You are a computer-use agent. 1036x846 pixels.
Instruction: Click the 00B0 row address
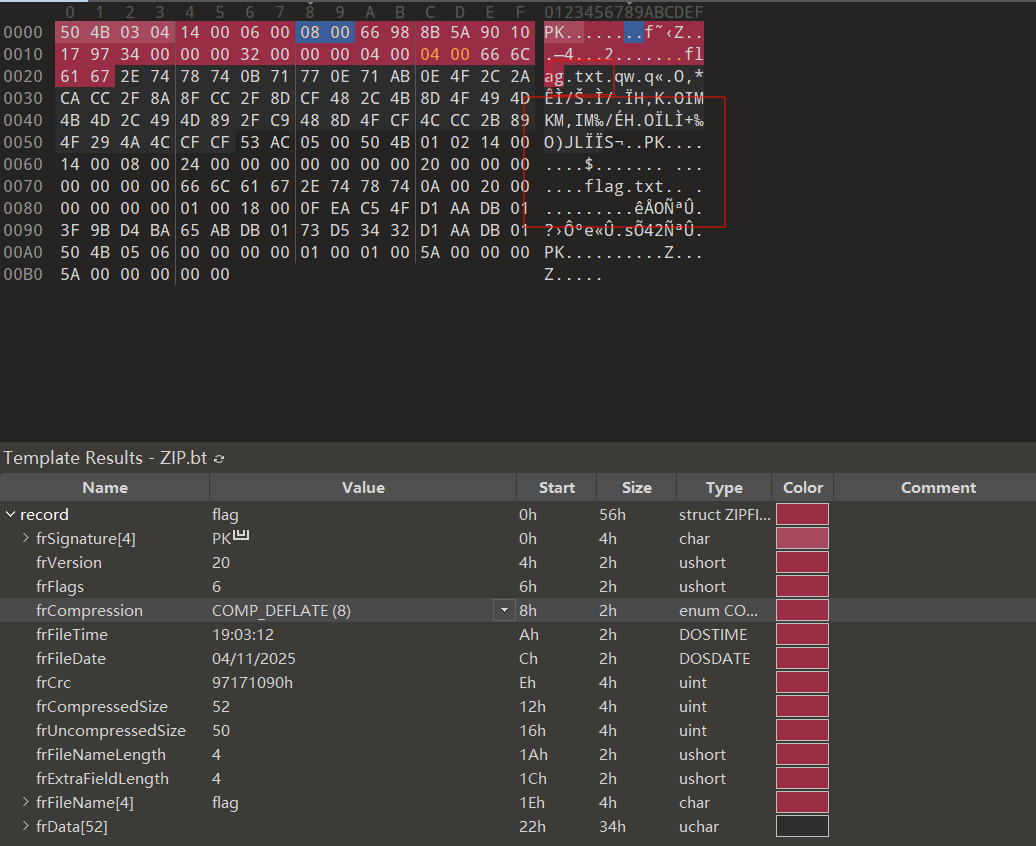tap(23, 274)
